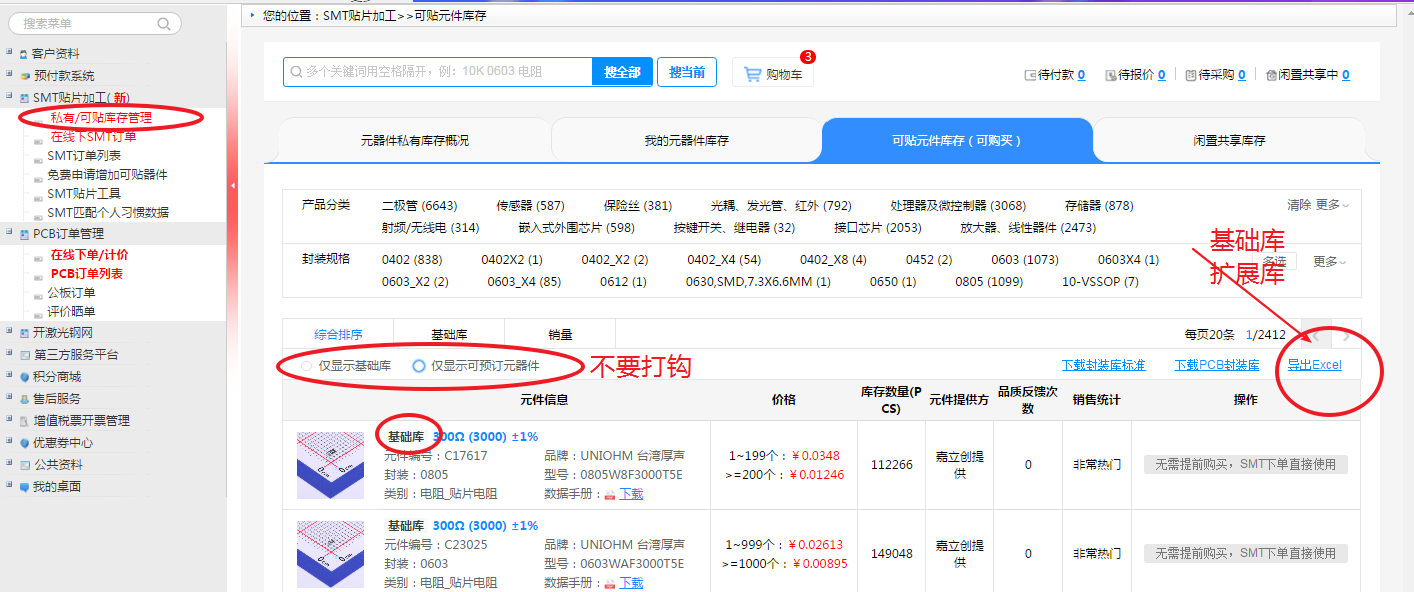
Task: Click the red collapse handle on sidebar divider
Action: click(233, 186)
